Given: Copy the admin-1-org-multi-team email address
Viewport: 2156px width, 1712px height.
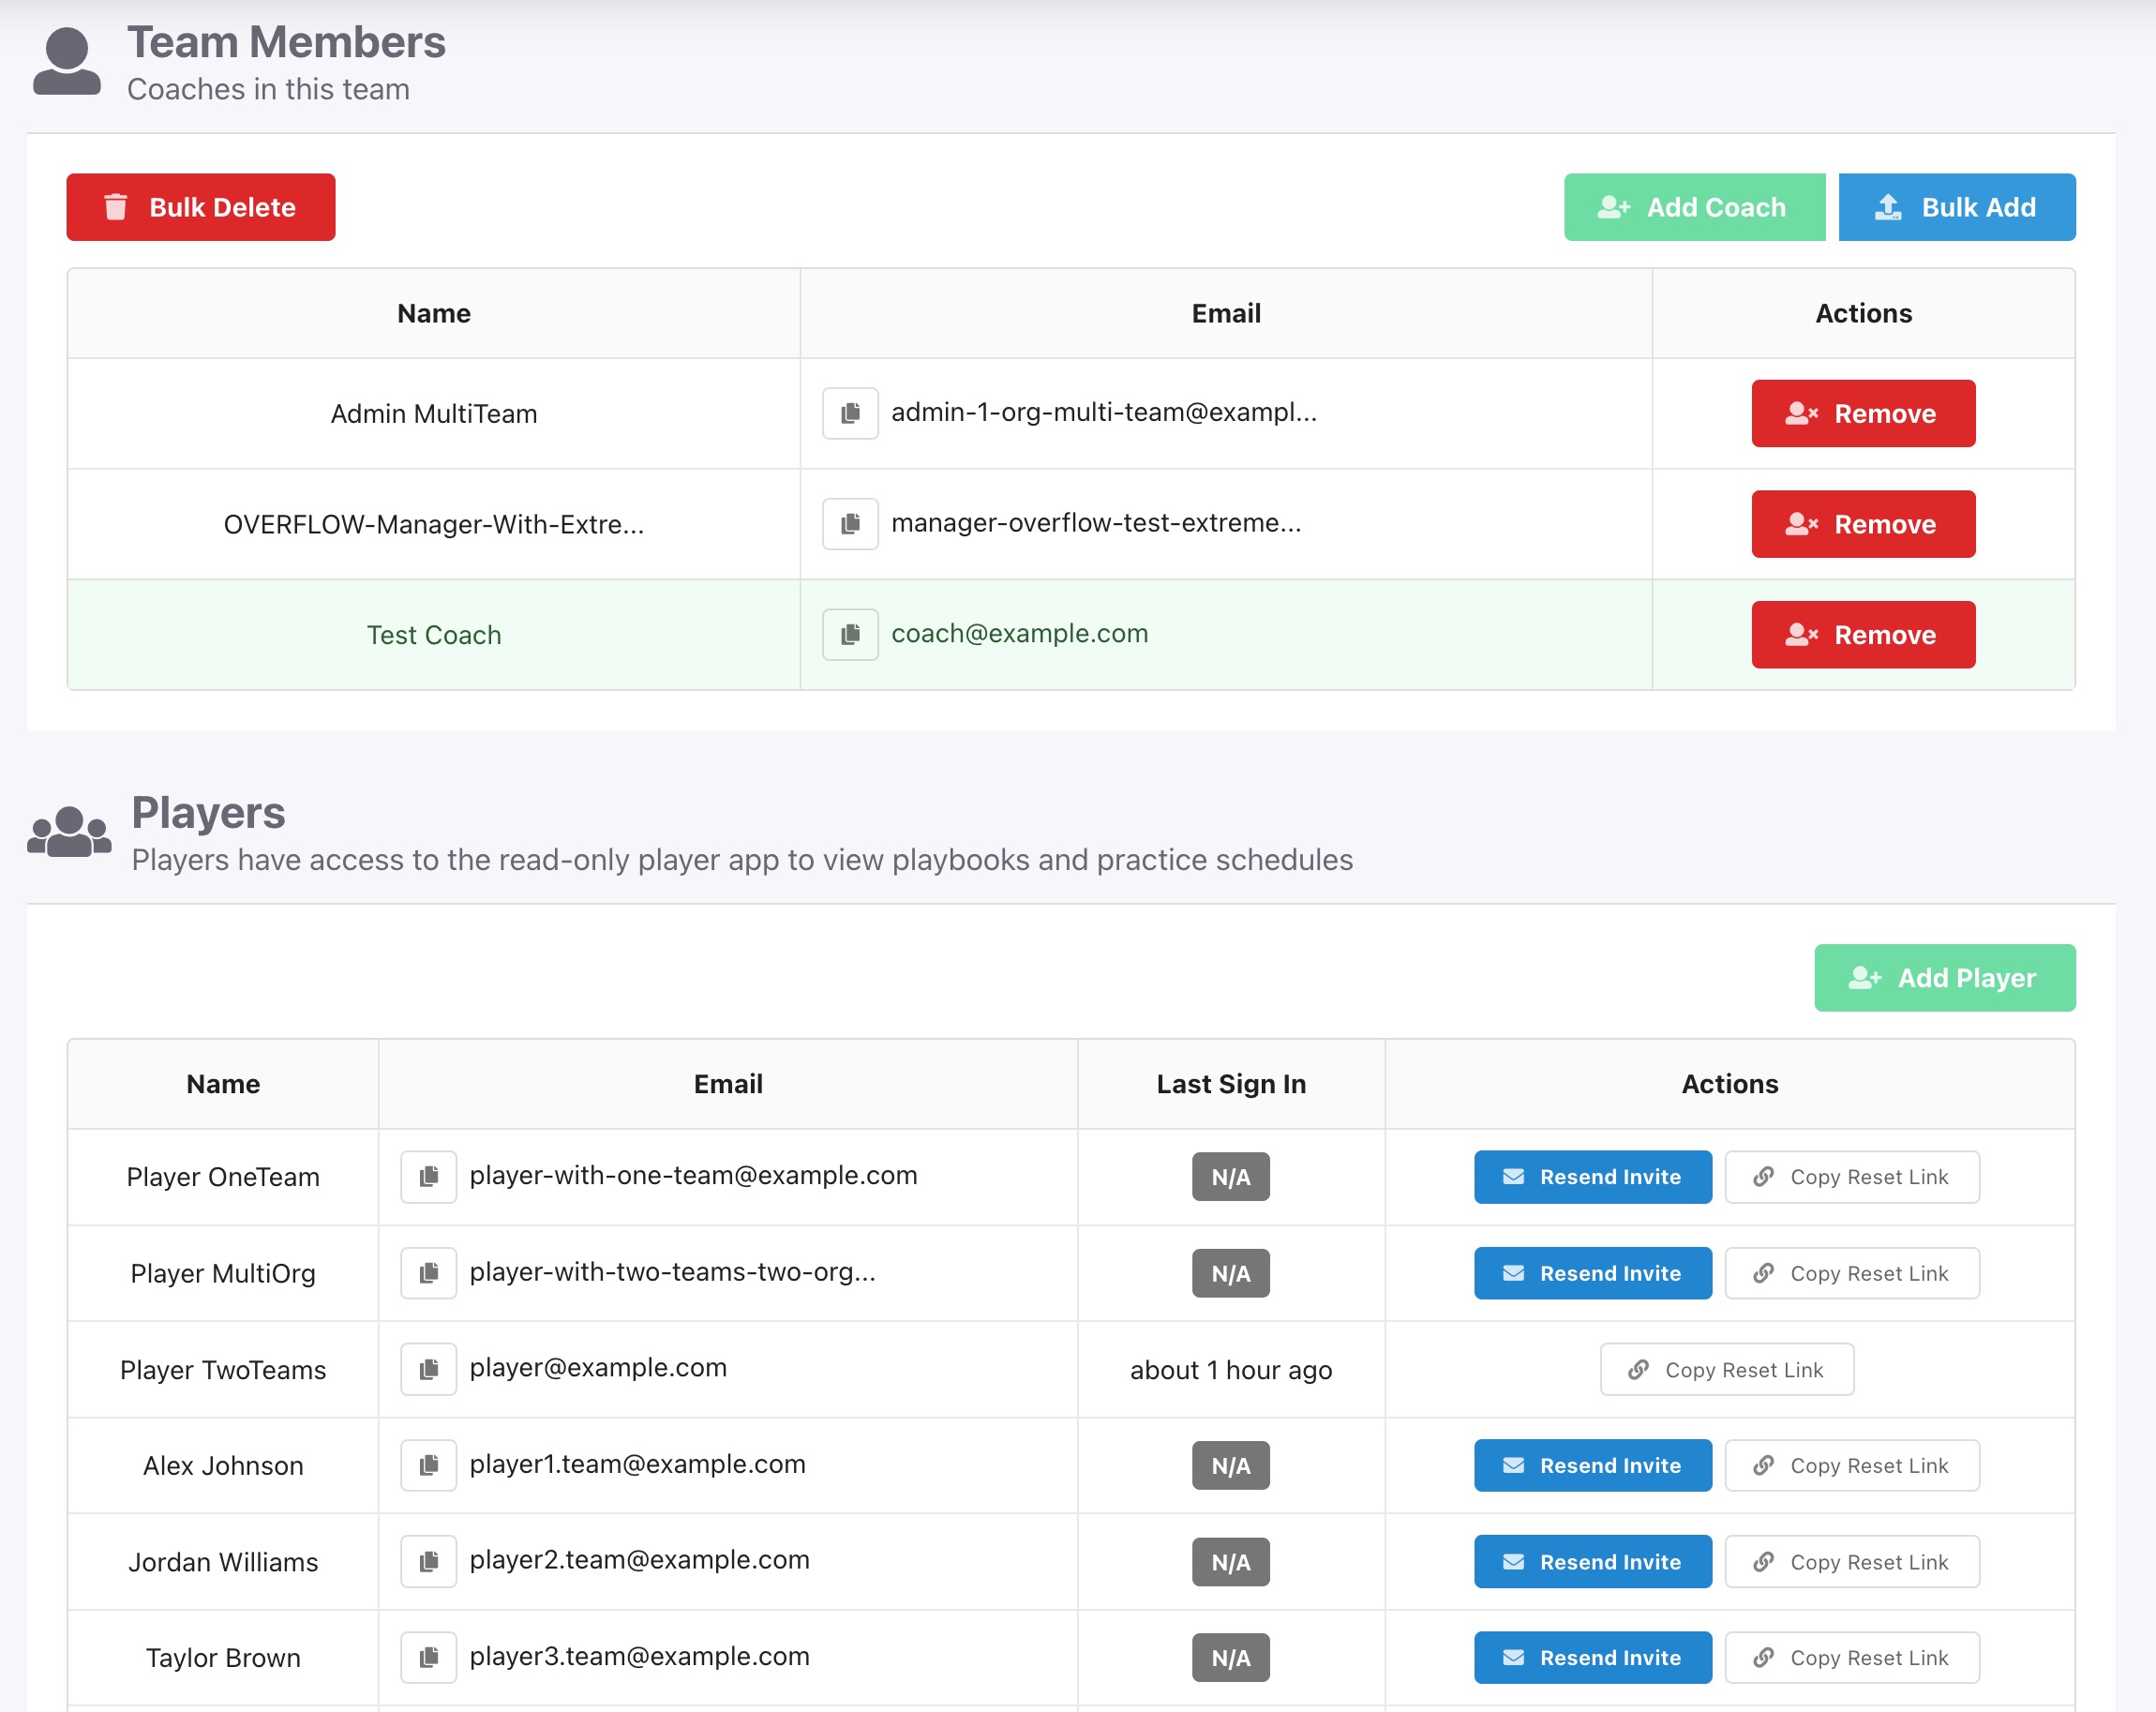Looking at the screenshot, I should (x=850, y=413).
